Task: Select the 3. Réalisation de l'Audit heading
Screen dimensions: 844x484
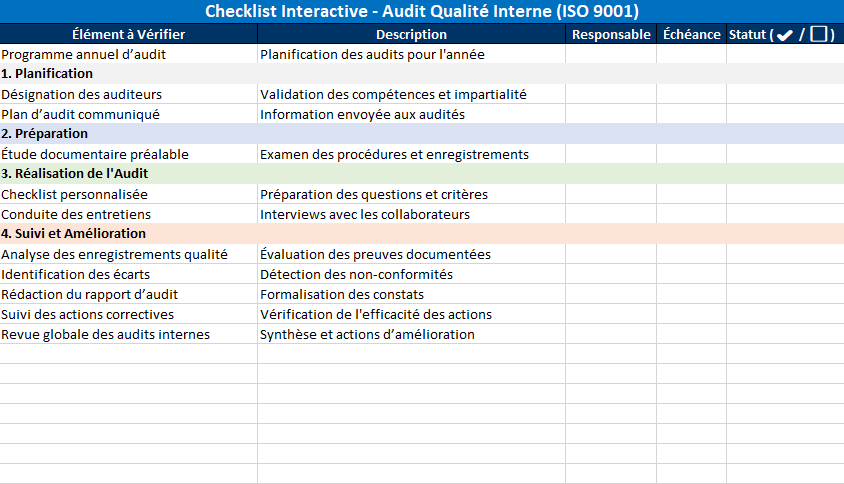Action: click(75, 174)
